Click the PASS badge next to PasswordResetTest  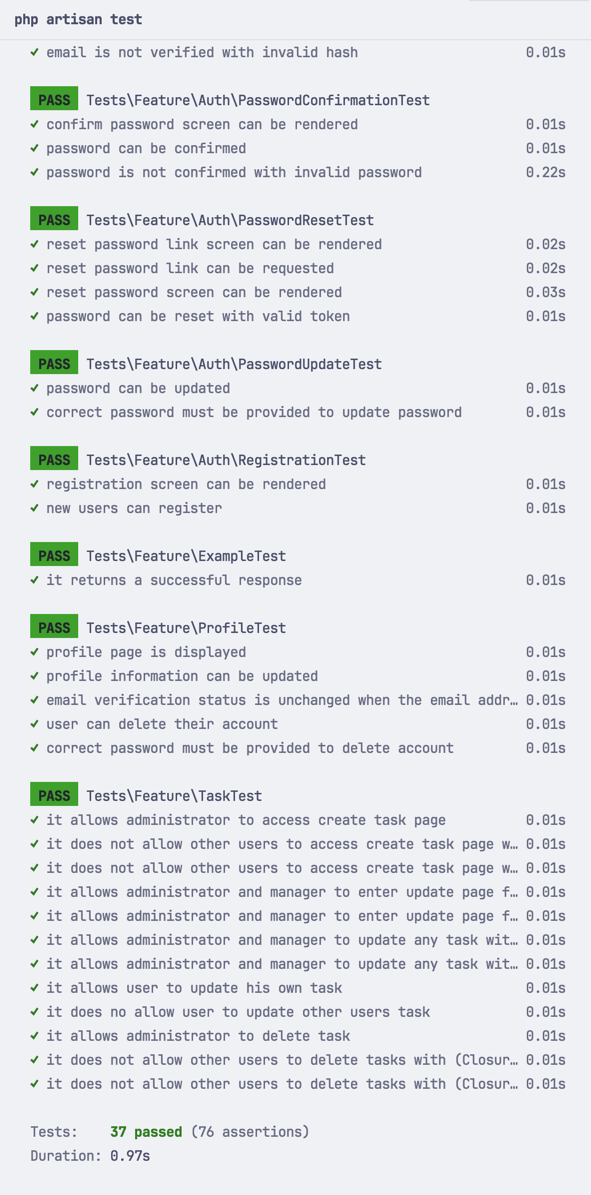54,220
